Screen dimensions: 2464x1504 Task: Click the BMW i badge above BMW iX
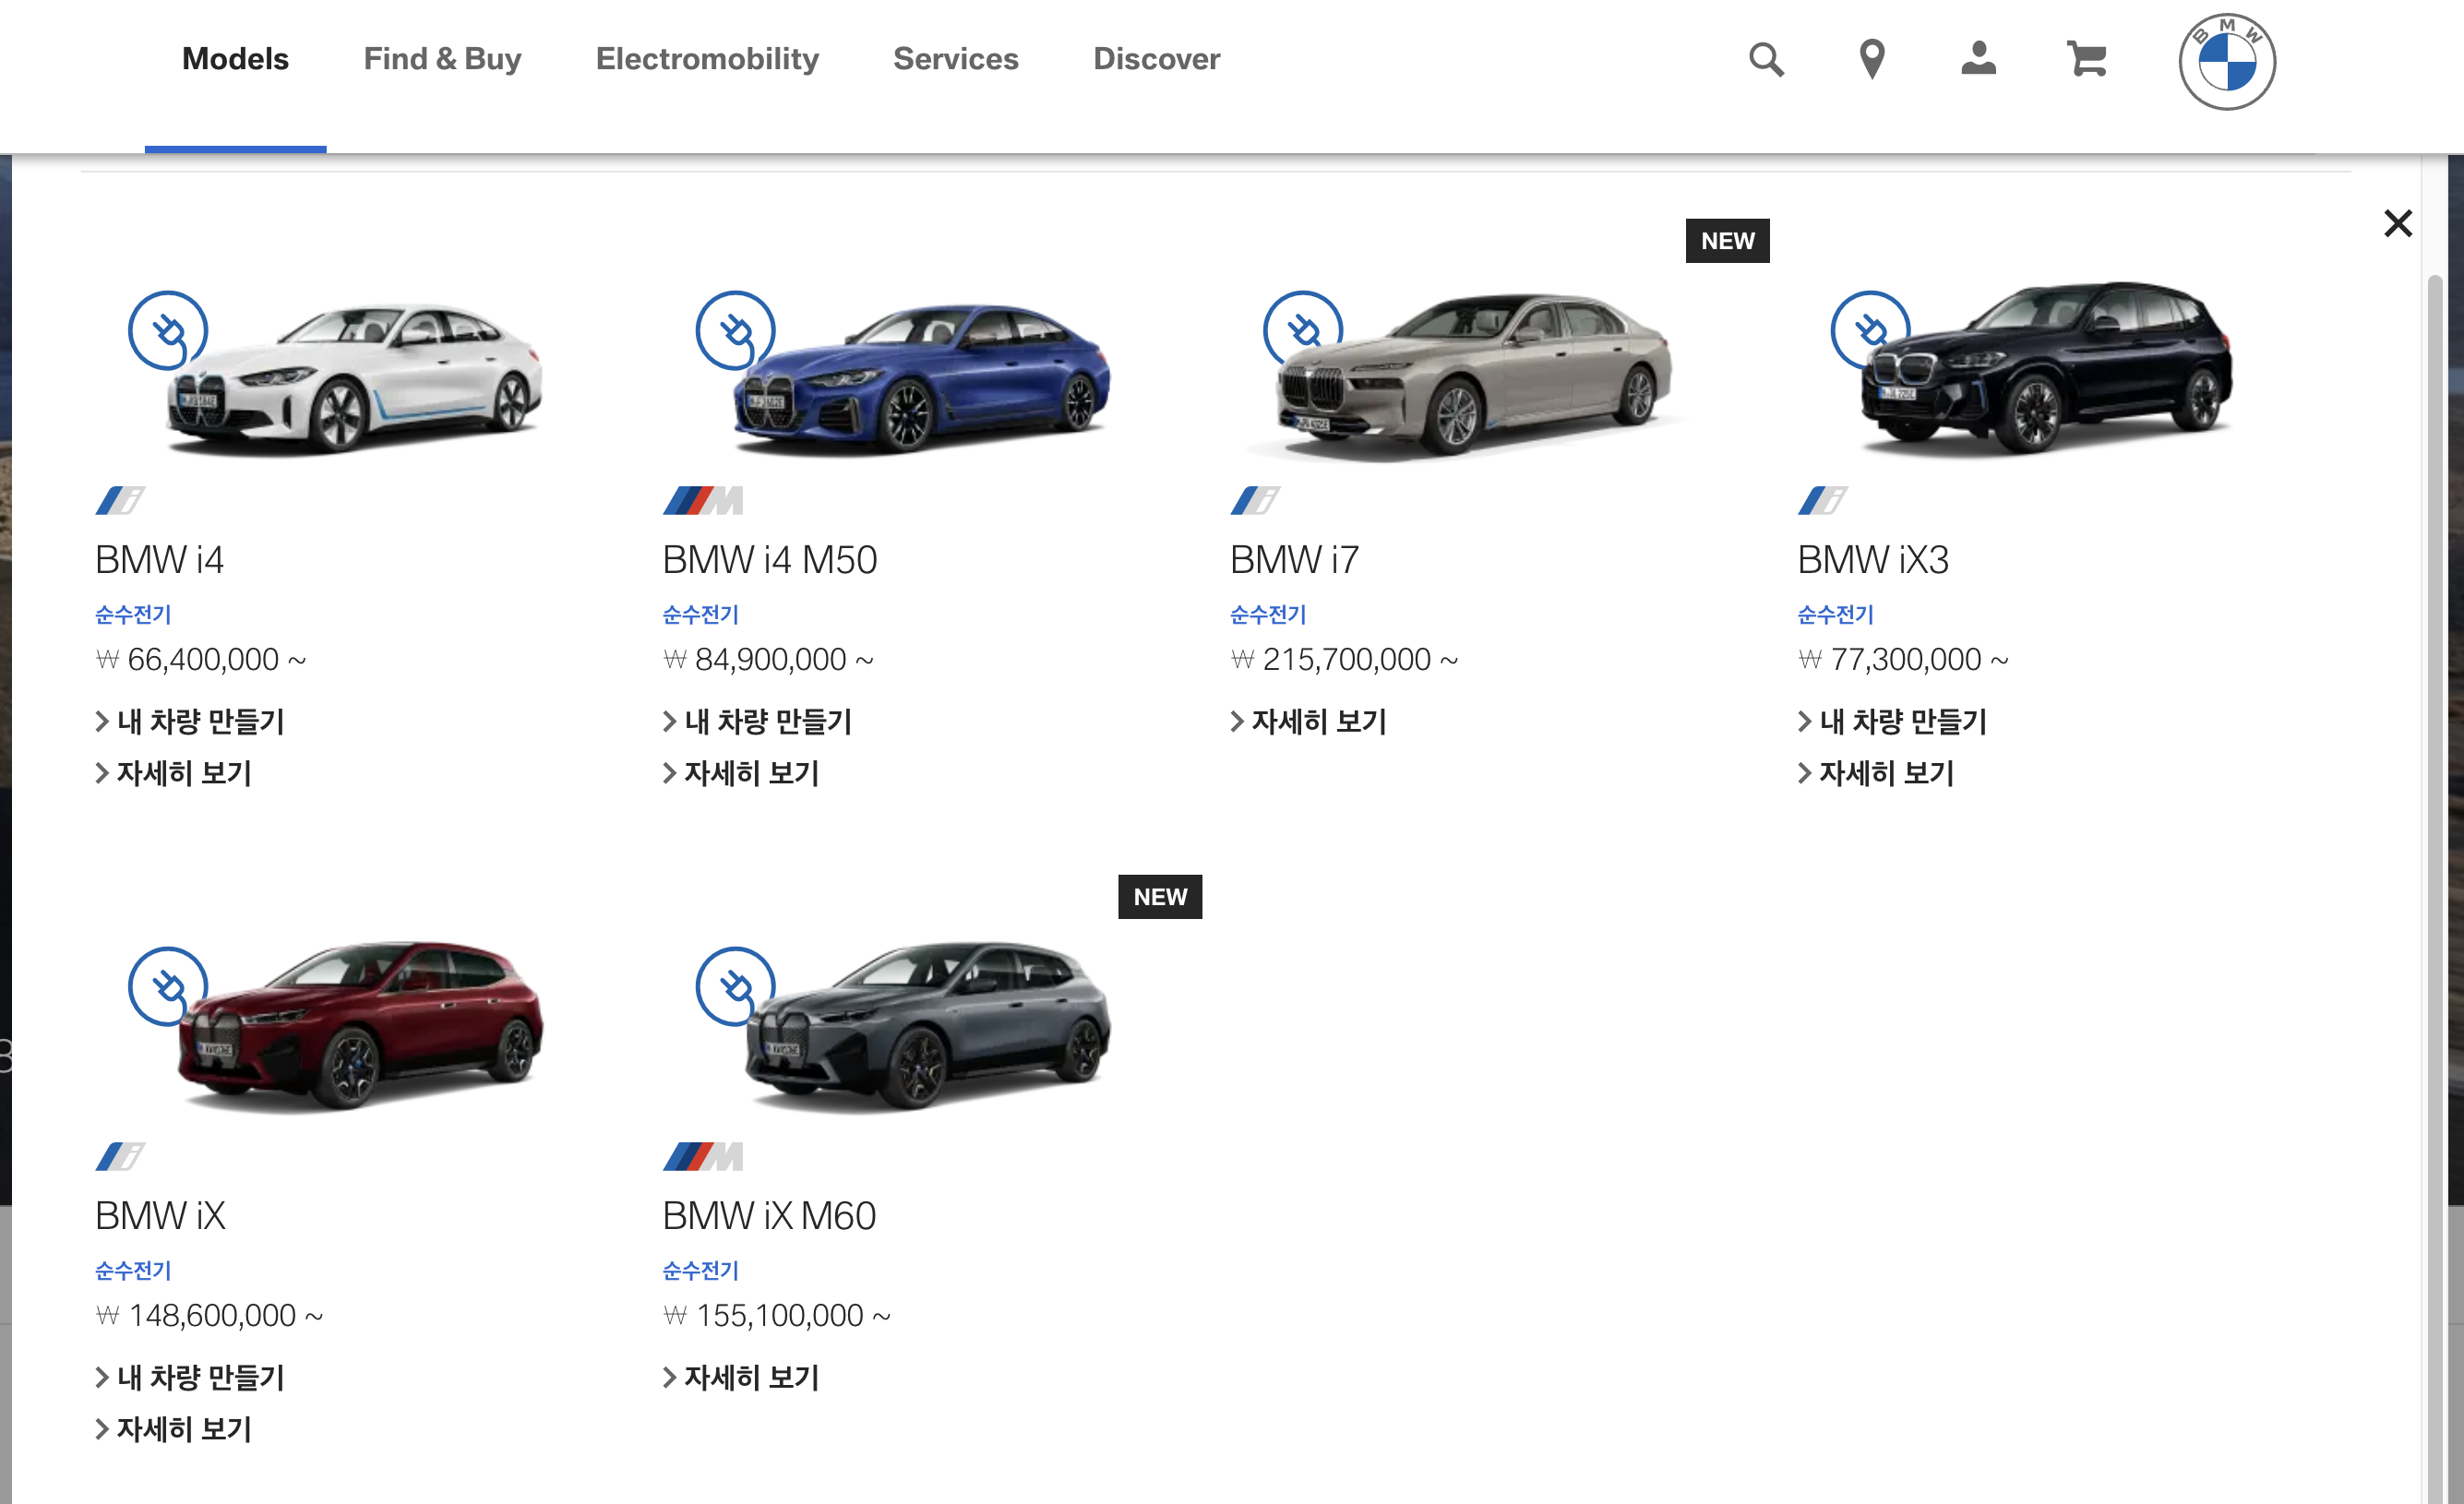(120, 1156)
